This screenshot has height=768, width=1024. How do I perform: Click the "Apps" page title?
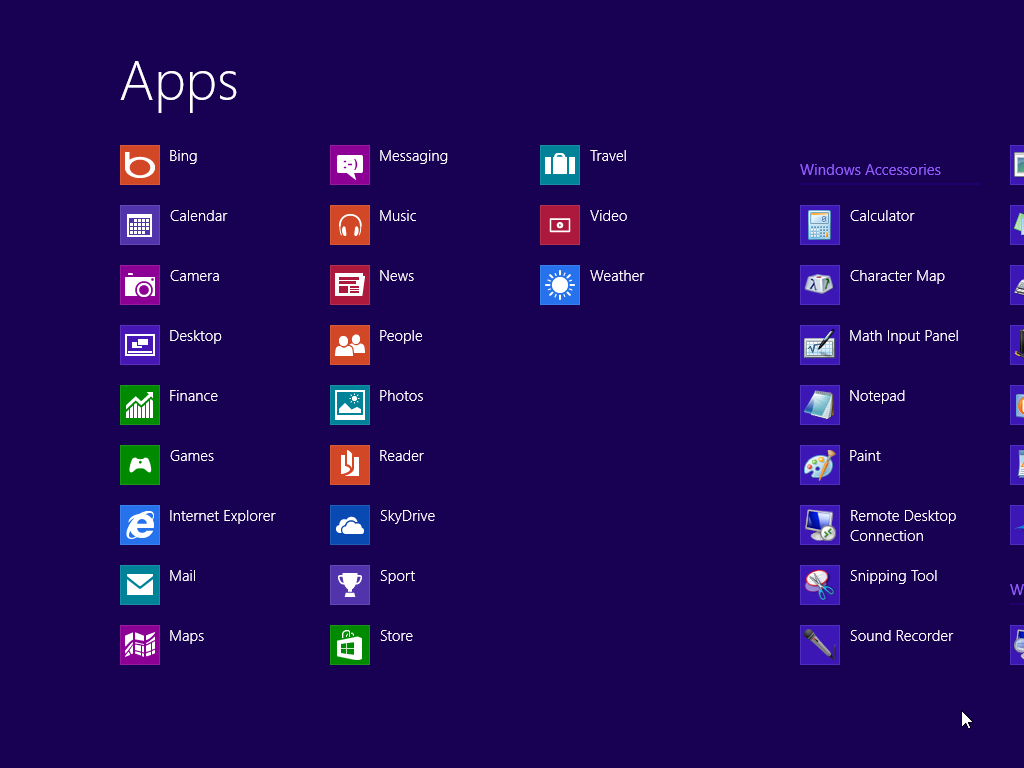[179, 84]
